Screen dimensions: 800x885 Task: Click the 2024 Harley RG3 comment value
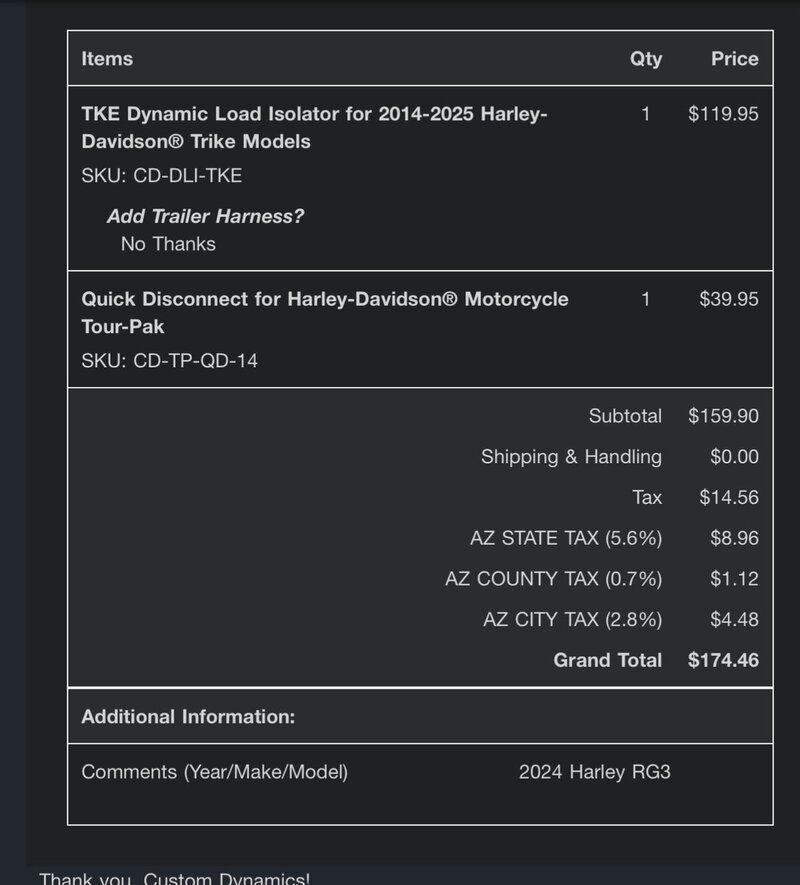[594, 772]
